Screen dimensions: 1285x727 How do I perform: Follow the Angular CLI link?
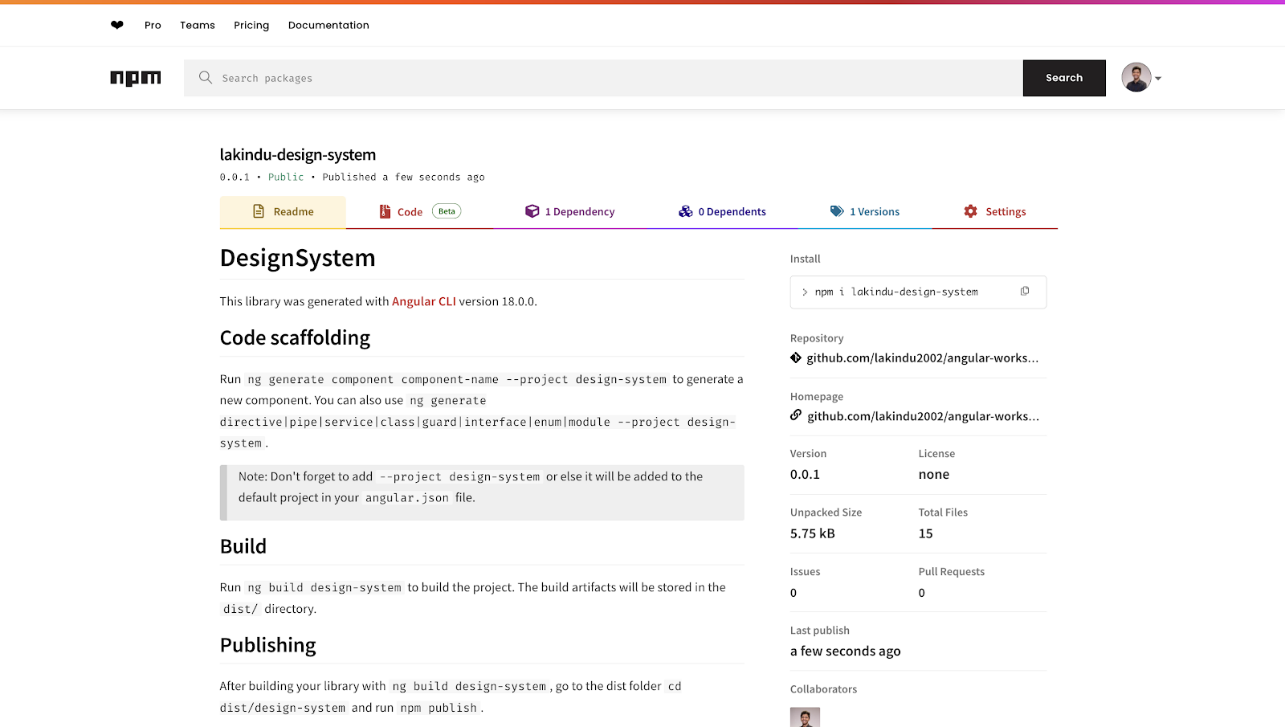pyautogui.click(x=423, y=301)
